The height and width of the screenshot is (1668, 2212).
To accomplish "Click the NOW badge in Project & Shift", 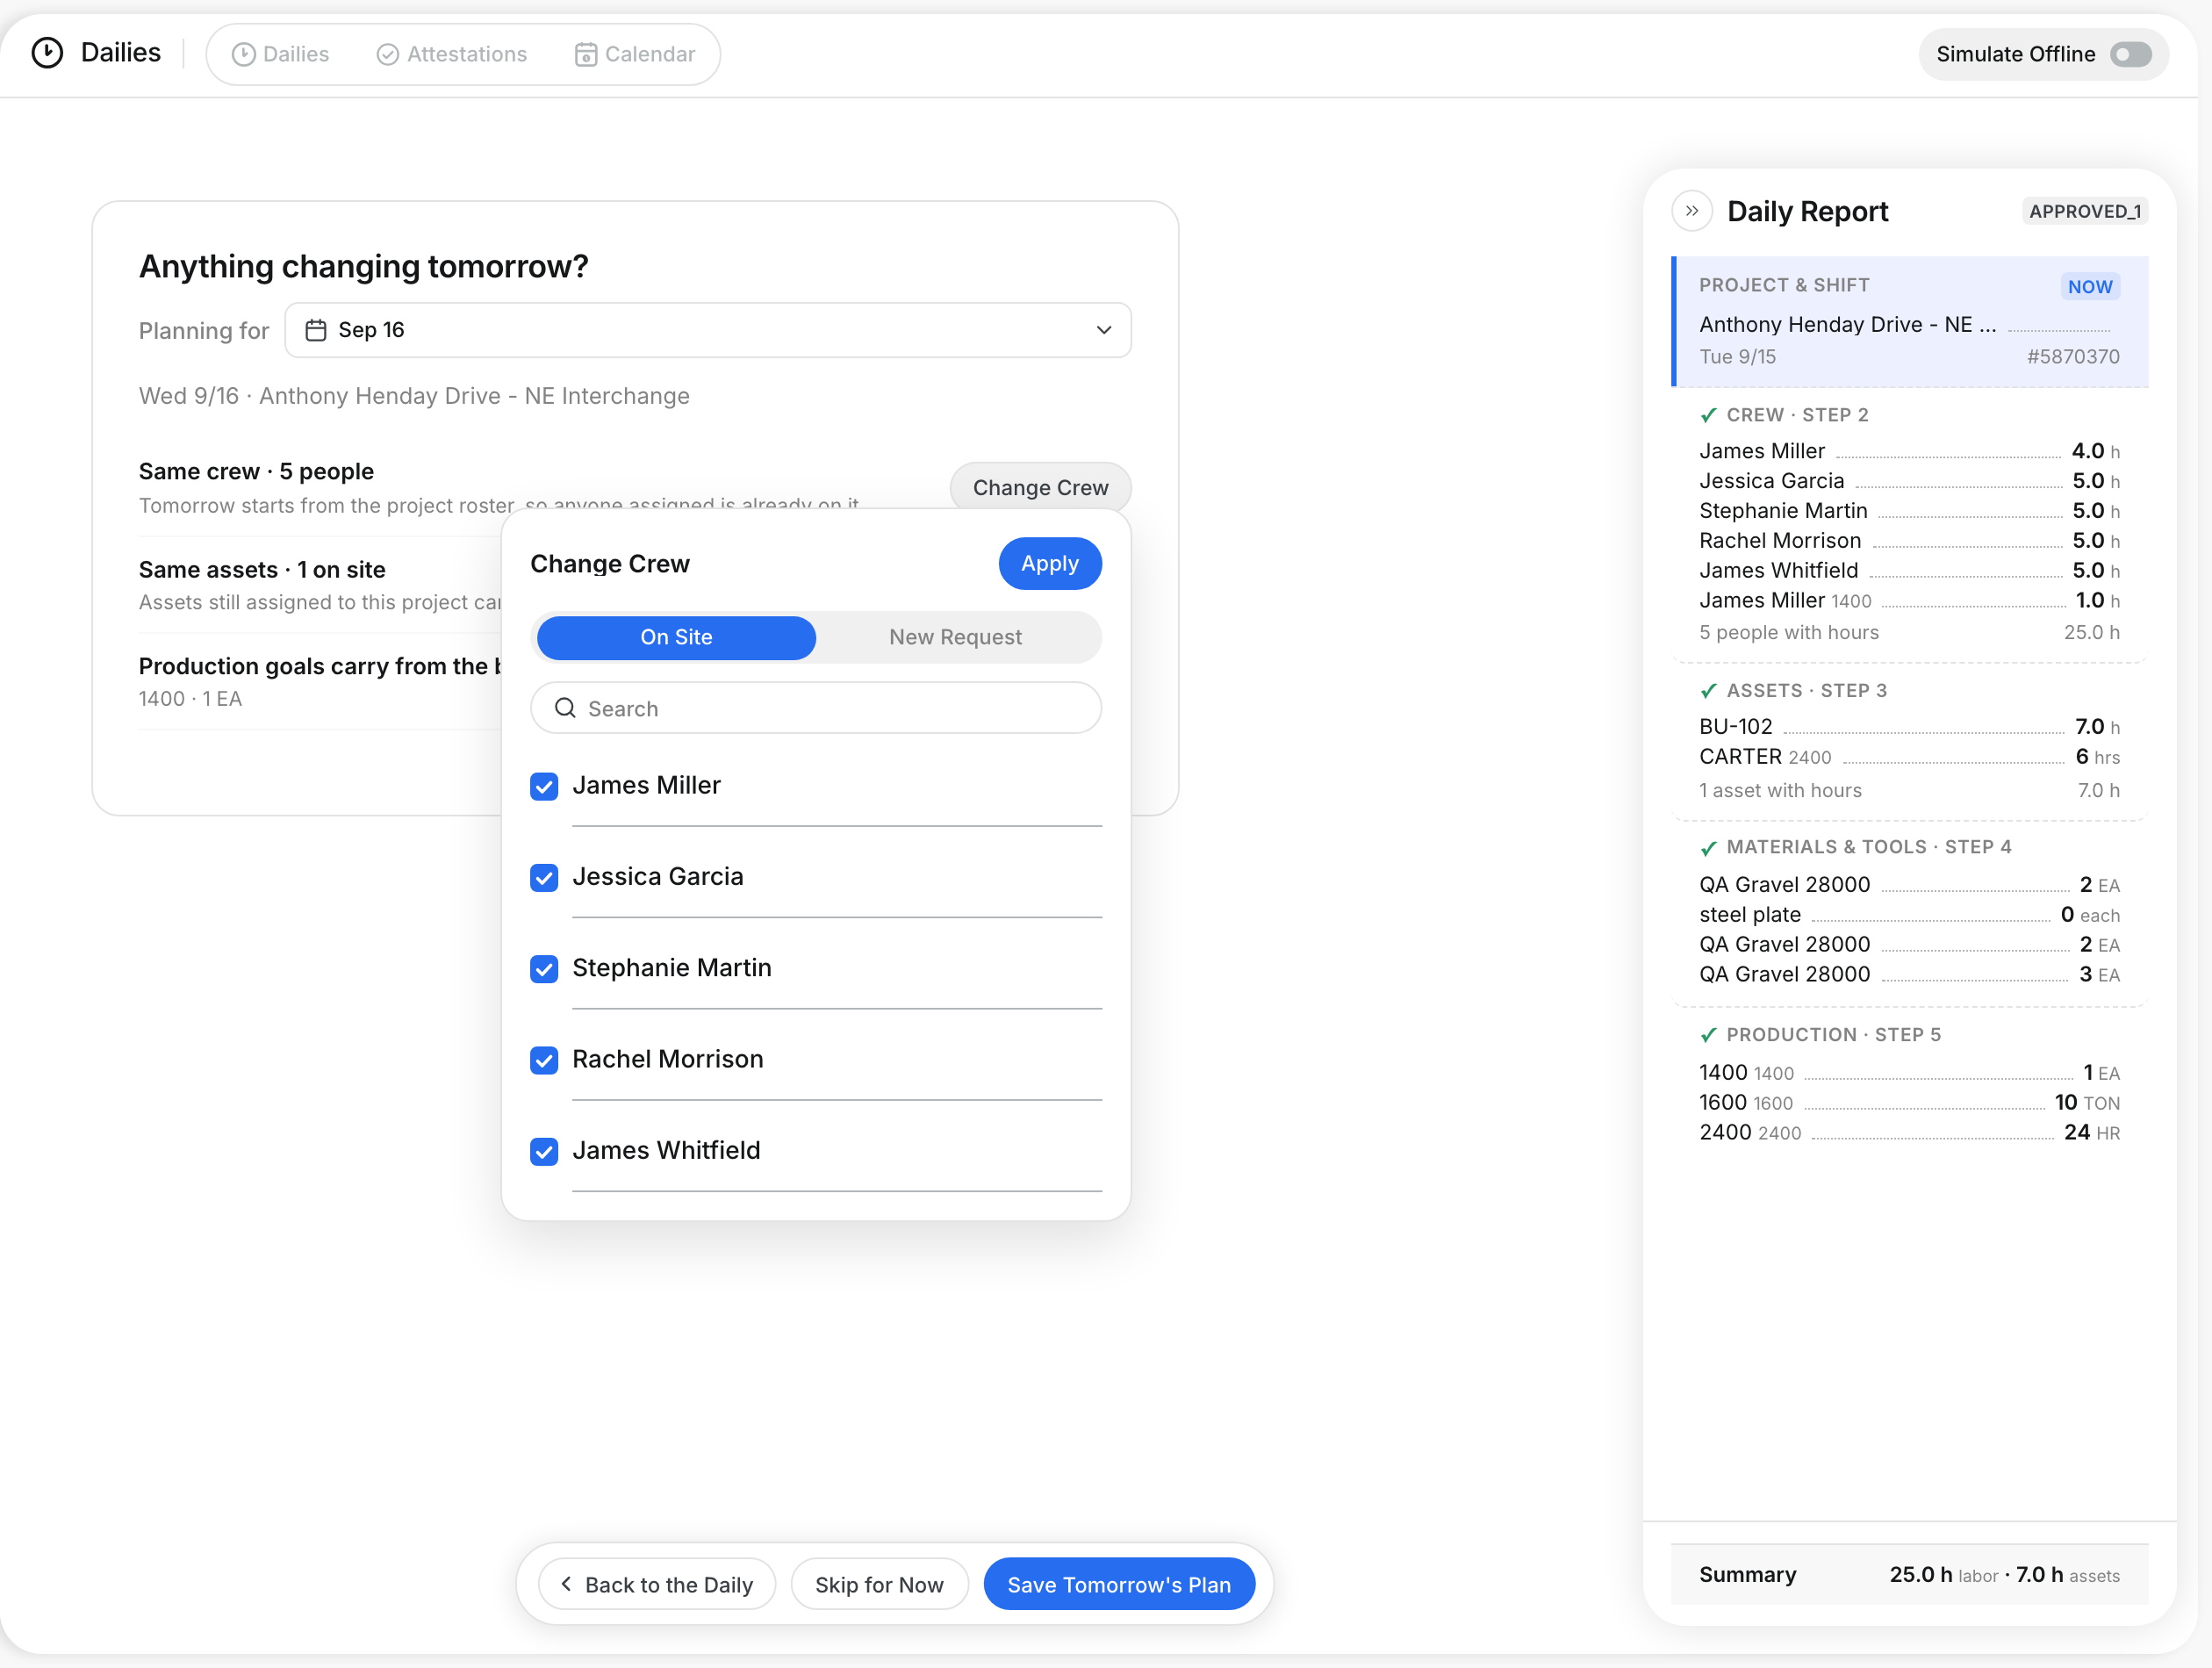I will [2090, 286].
